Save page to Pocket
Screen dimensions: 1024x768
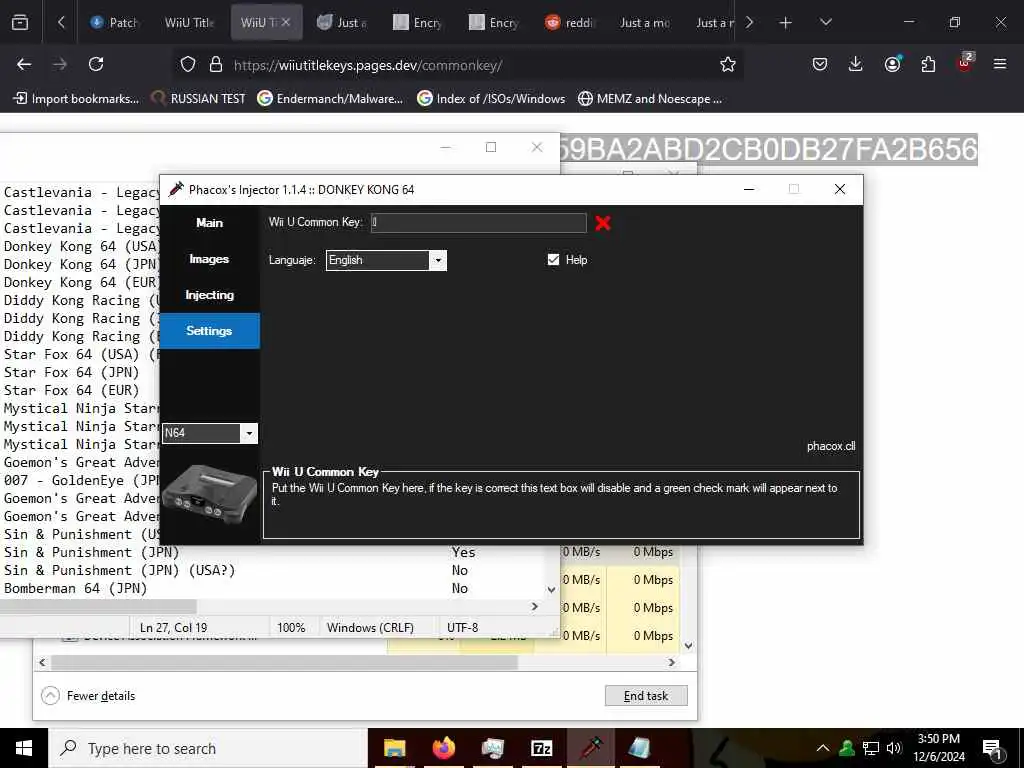point(820,65)
